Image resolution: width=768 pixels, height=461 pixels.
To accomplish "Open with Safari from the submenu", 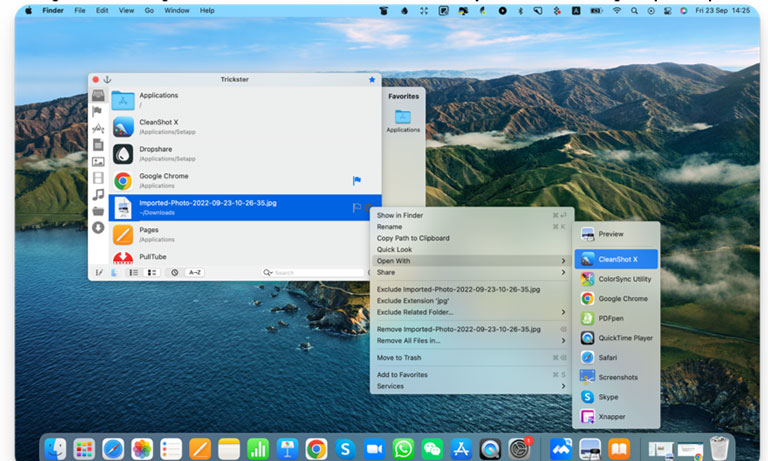I will click(x=616, y=358).
